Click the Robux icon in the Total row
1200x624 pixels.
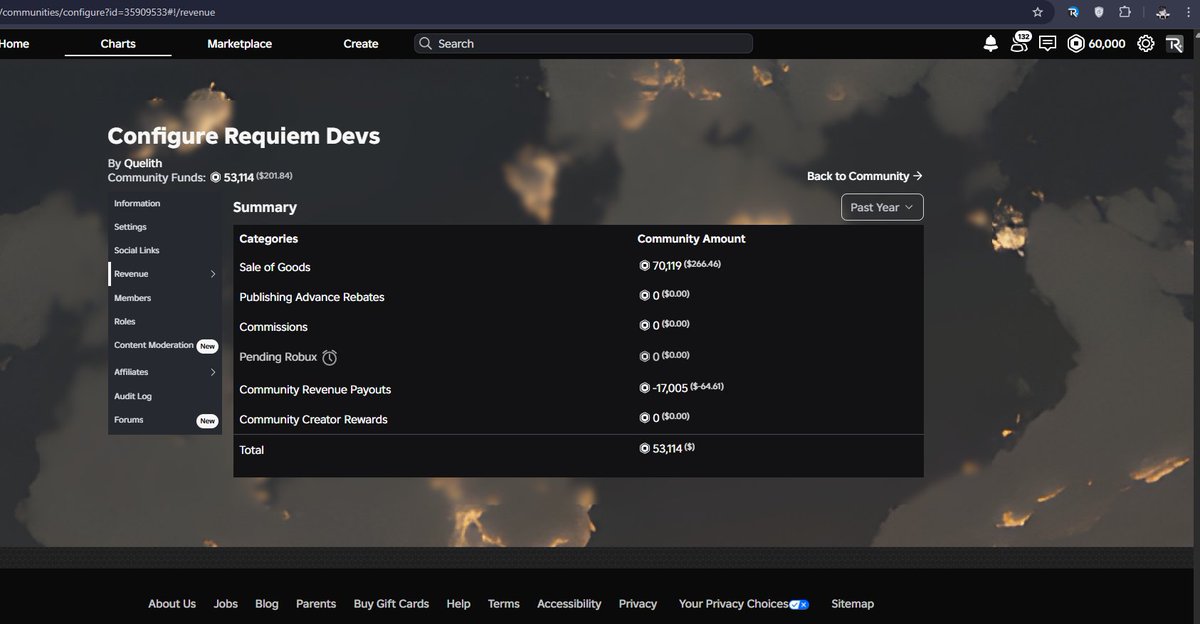644,449
